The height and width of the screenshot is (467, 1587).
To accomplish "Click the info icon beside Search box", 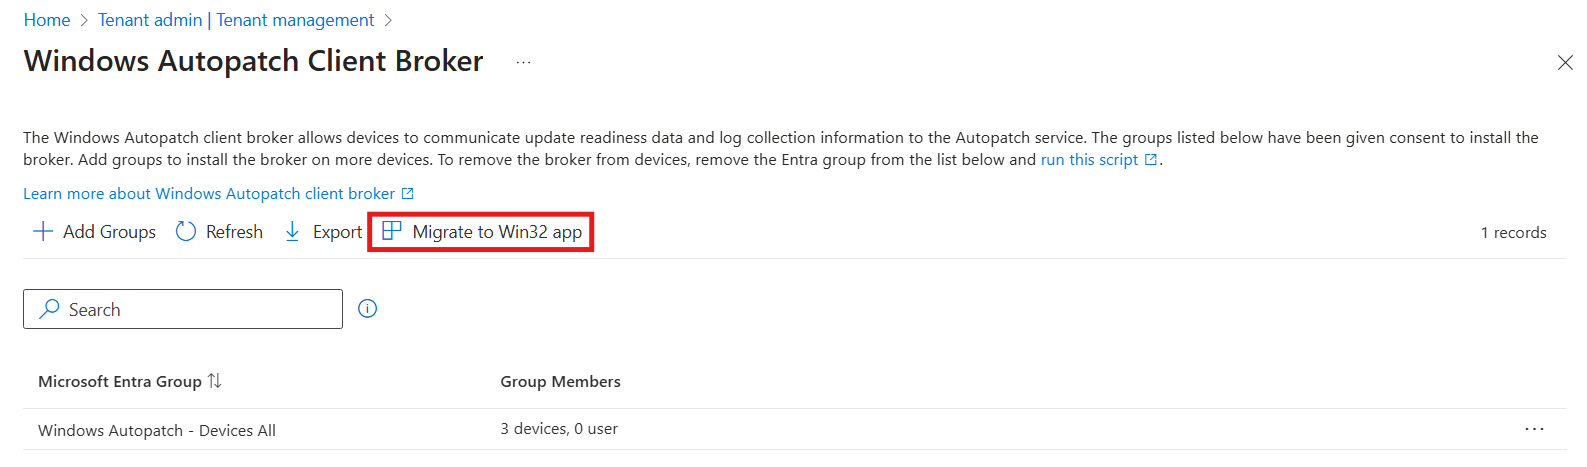I will [368, 309].
